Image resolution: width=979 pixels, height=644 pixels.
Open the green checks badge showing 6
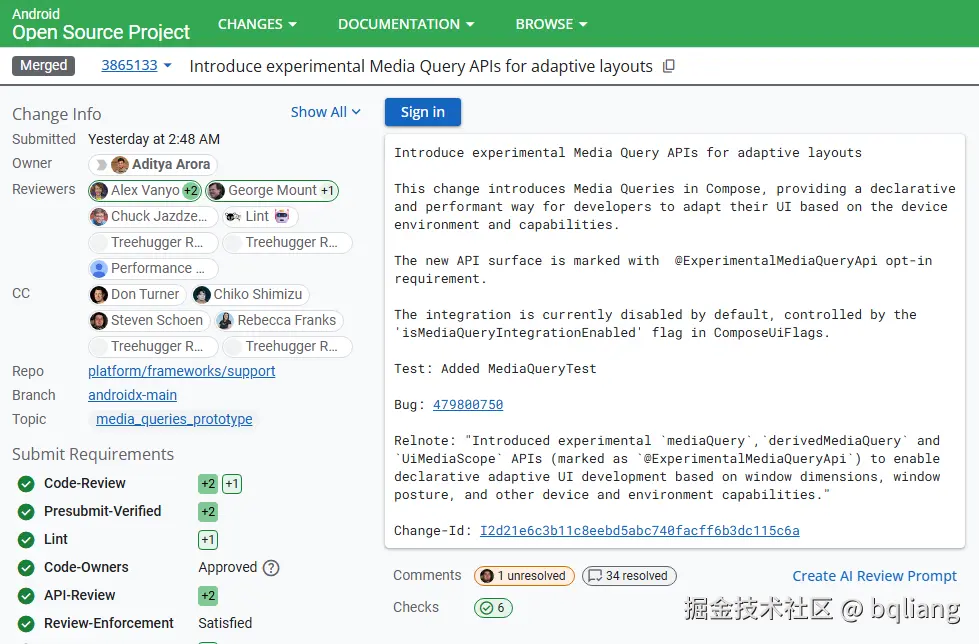coord(492,607)
